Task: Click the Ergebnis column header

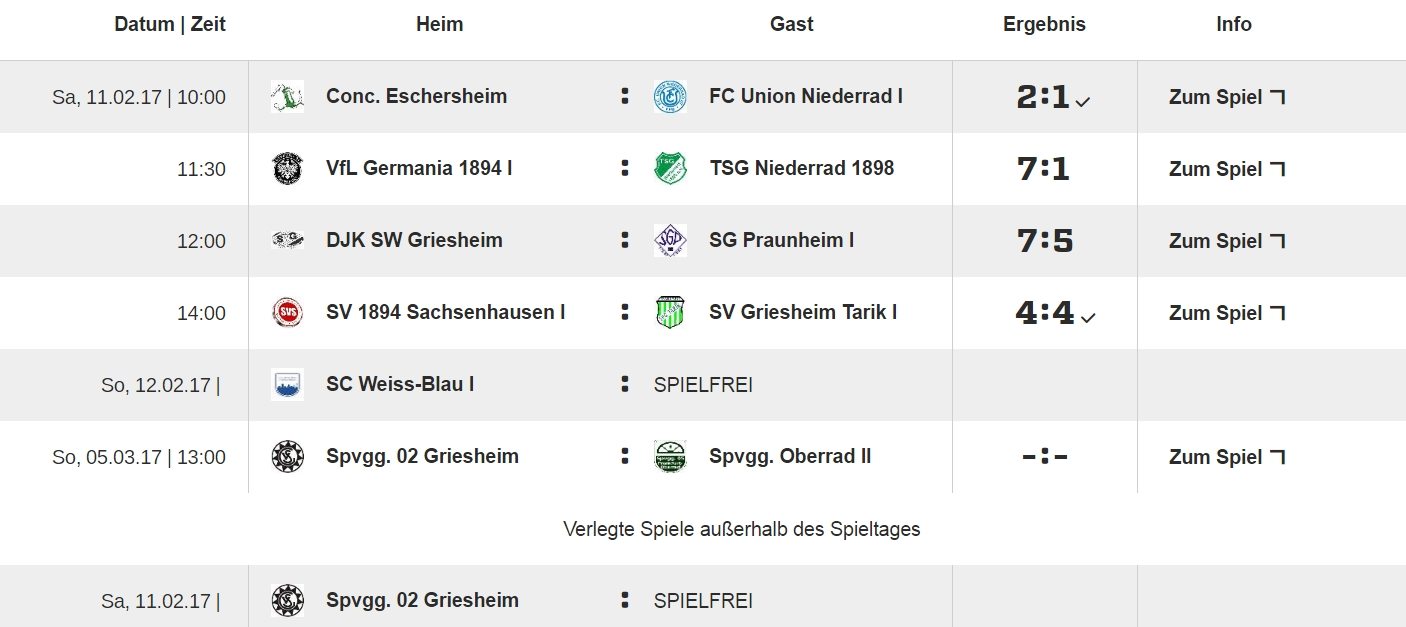Action: click(1044, 24)
